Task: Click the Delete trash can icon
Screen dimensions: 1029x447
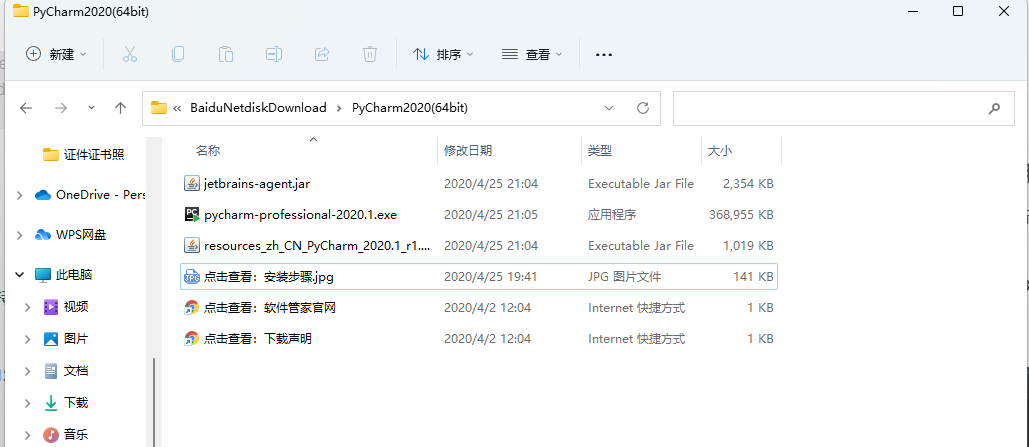Action: pos(370,54)
